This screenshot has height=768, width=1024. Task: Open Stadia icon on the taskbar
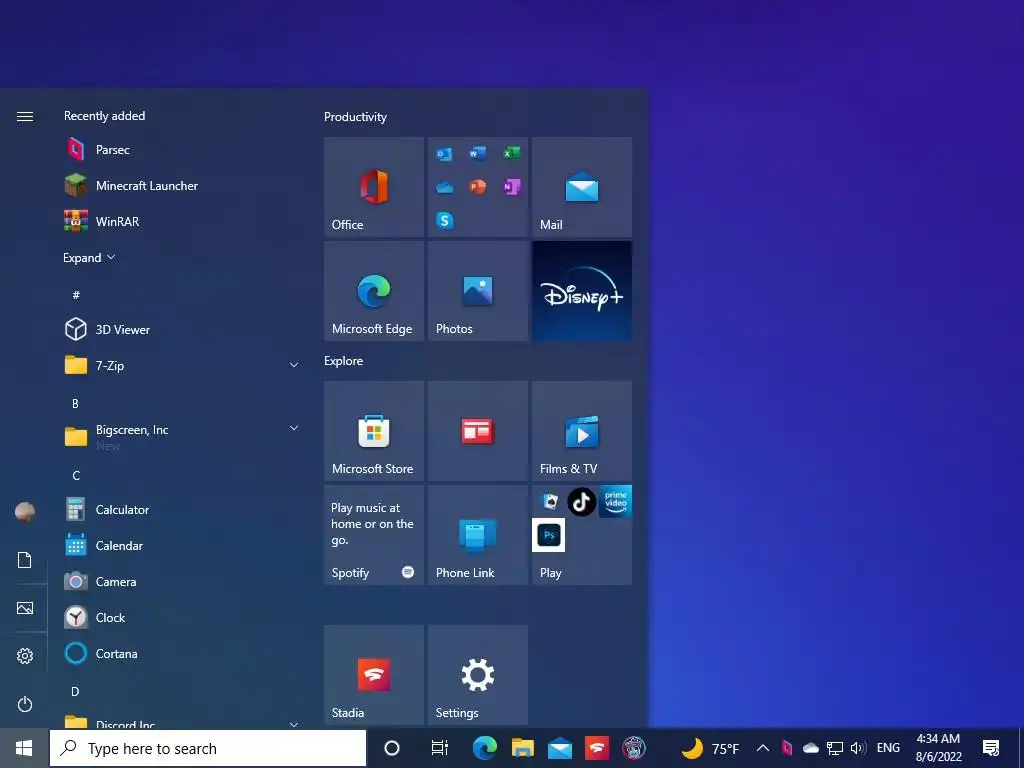click(597, 748)
